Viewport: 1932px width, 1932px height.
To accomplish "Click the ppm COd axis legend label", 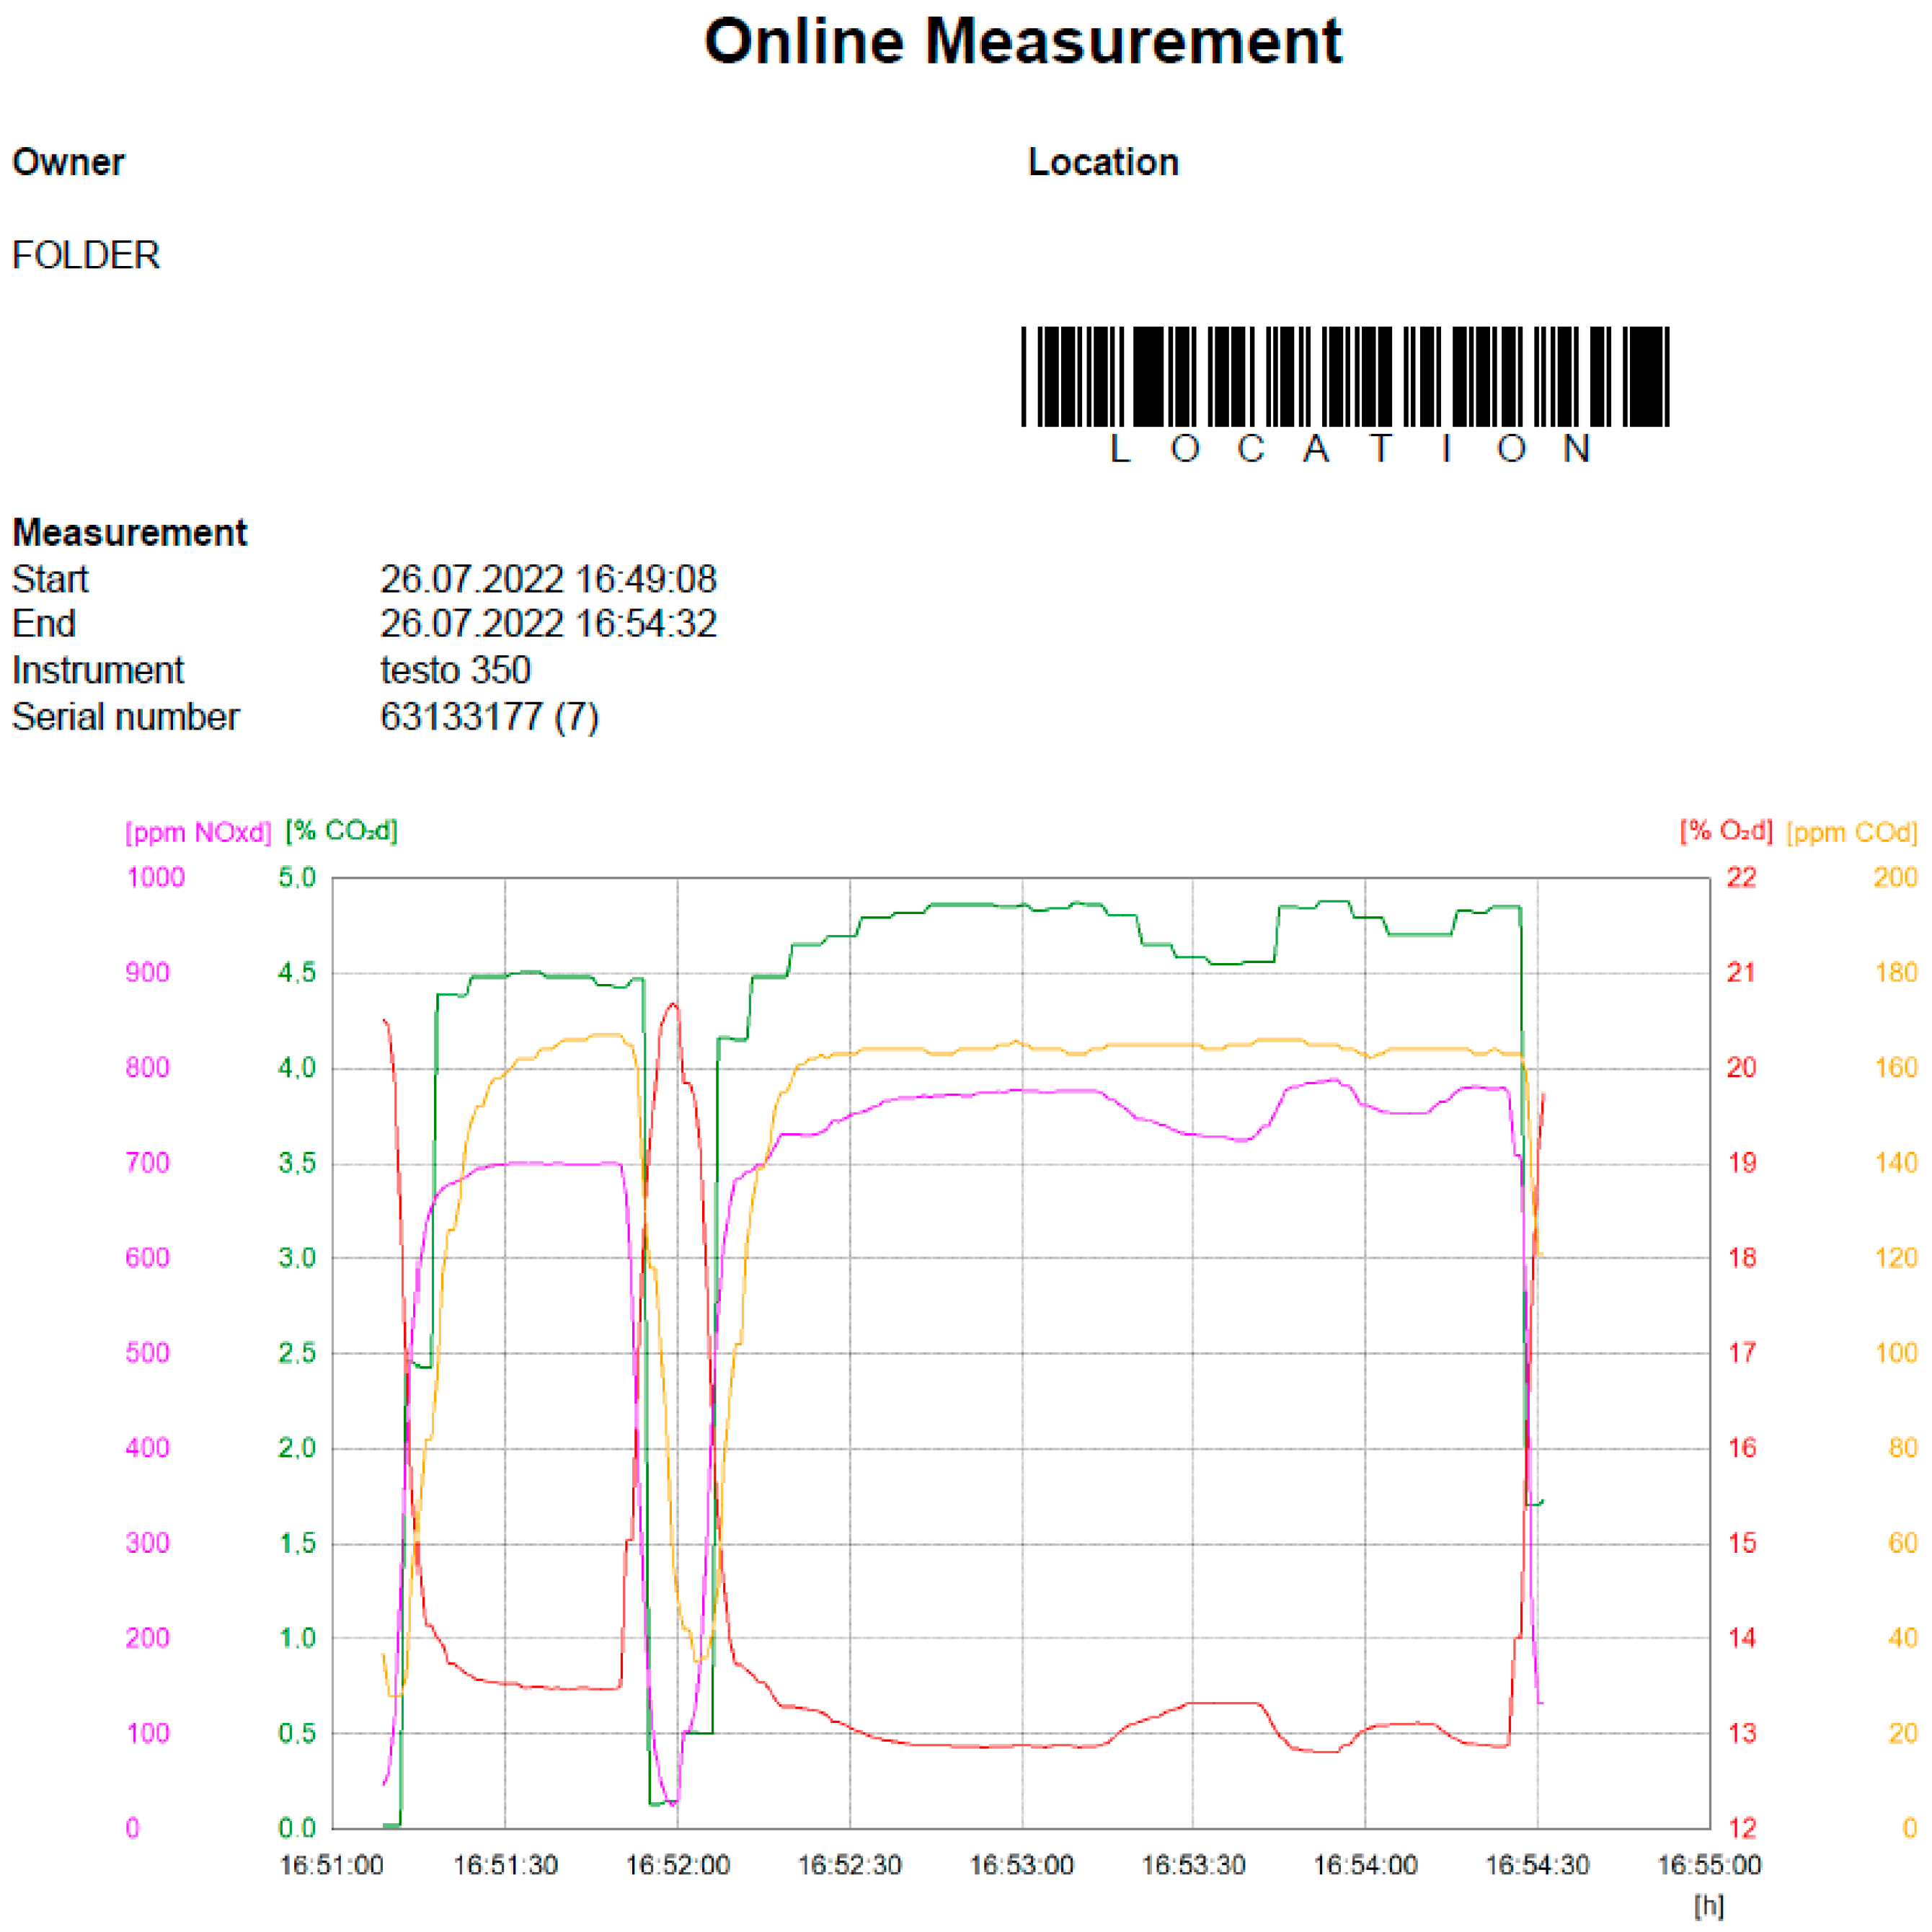I will click(1851, 832).
